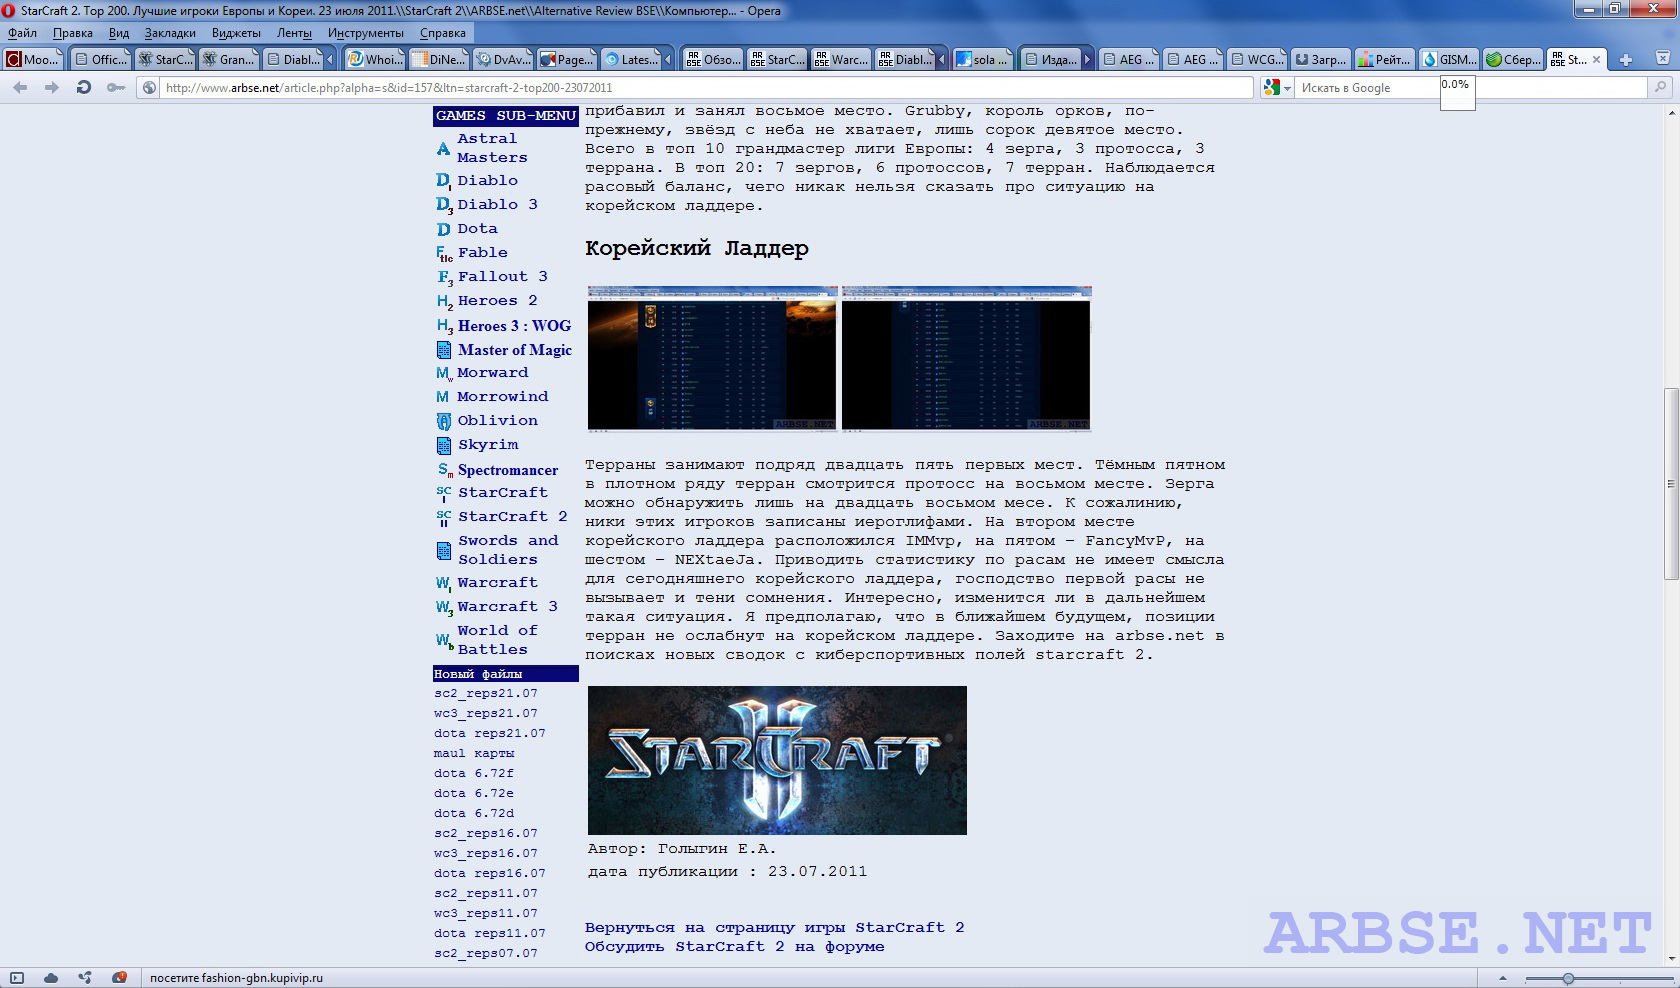This screenshot has width=1680, height=988.
Task: Open the Справка menu
Action: 443,33
